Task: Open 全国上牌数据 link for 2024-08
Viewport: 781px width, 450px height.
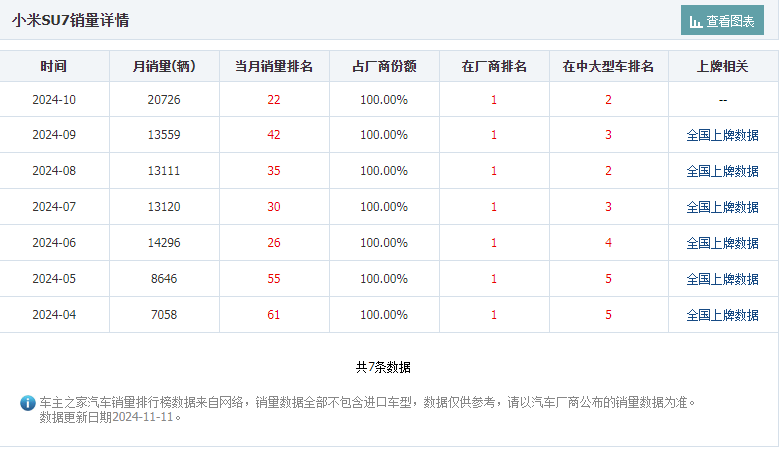Action: point(722,171)
